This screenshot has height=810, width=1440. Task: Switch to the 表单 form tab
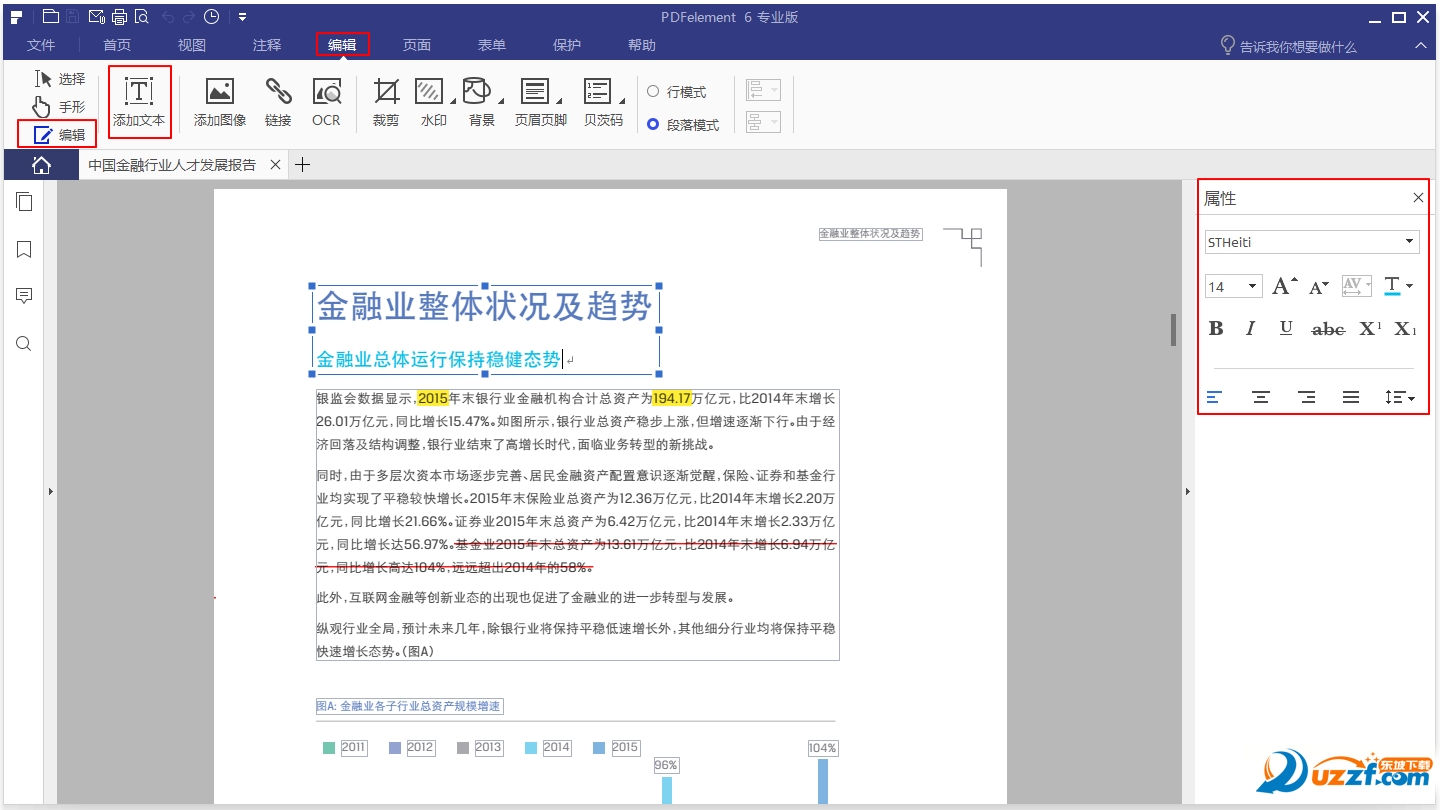pyautogui.click(x=492, y=45)
